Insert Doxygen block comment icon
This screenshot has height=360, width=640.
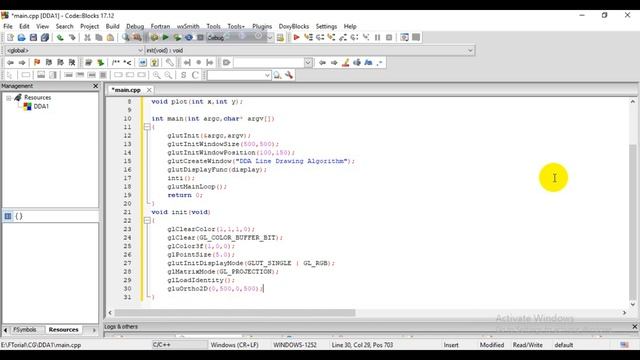[116, 62]
